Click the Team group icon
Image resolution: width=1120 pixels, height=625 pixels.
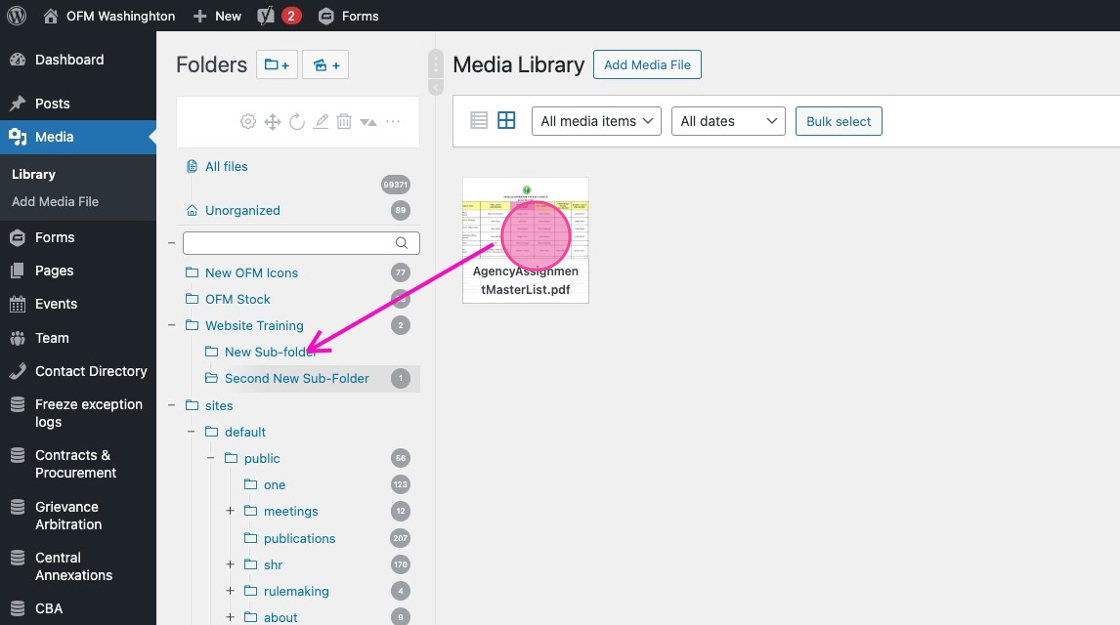[18, 338]
